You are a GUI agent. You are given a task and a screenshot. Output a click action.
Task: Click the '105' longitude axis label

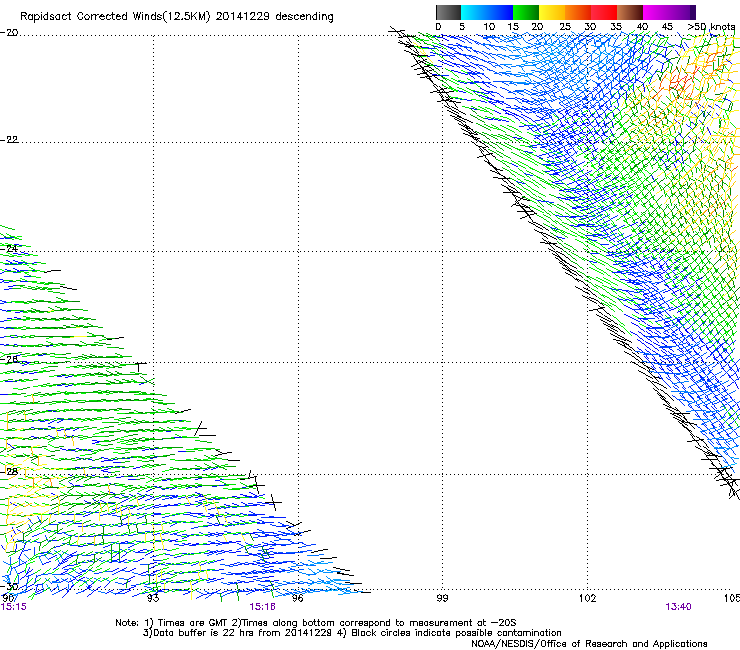(x=732, y=598)
